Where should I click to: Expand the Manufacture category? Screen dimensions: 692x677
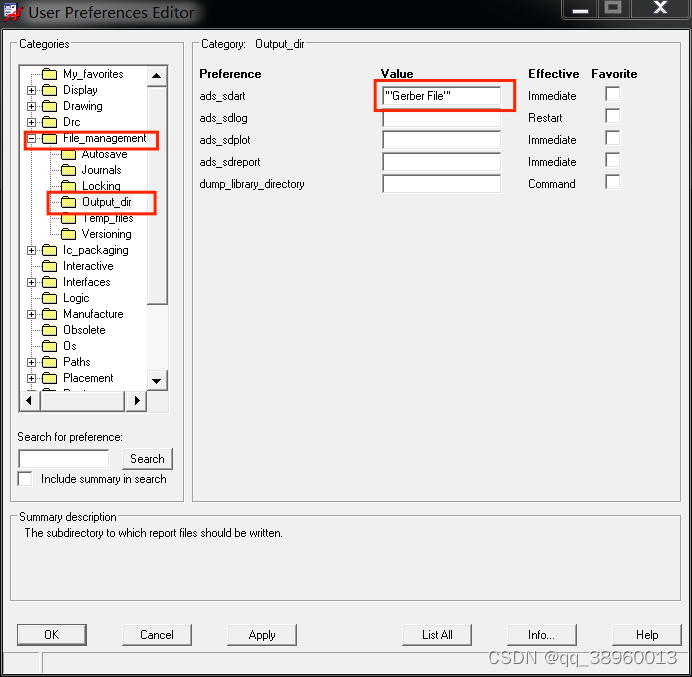31,314
